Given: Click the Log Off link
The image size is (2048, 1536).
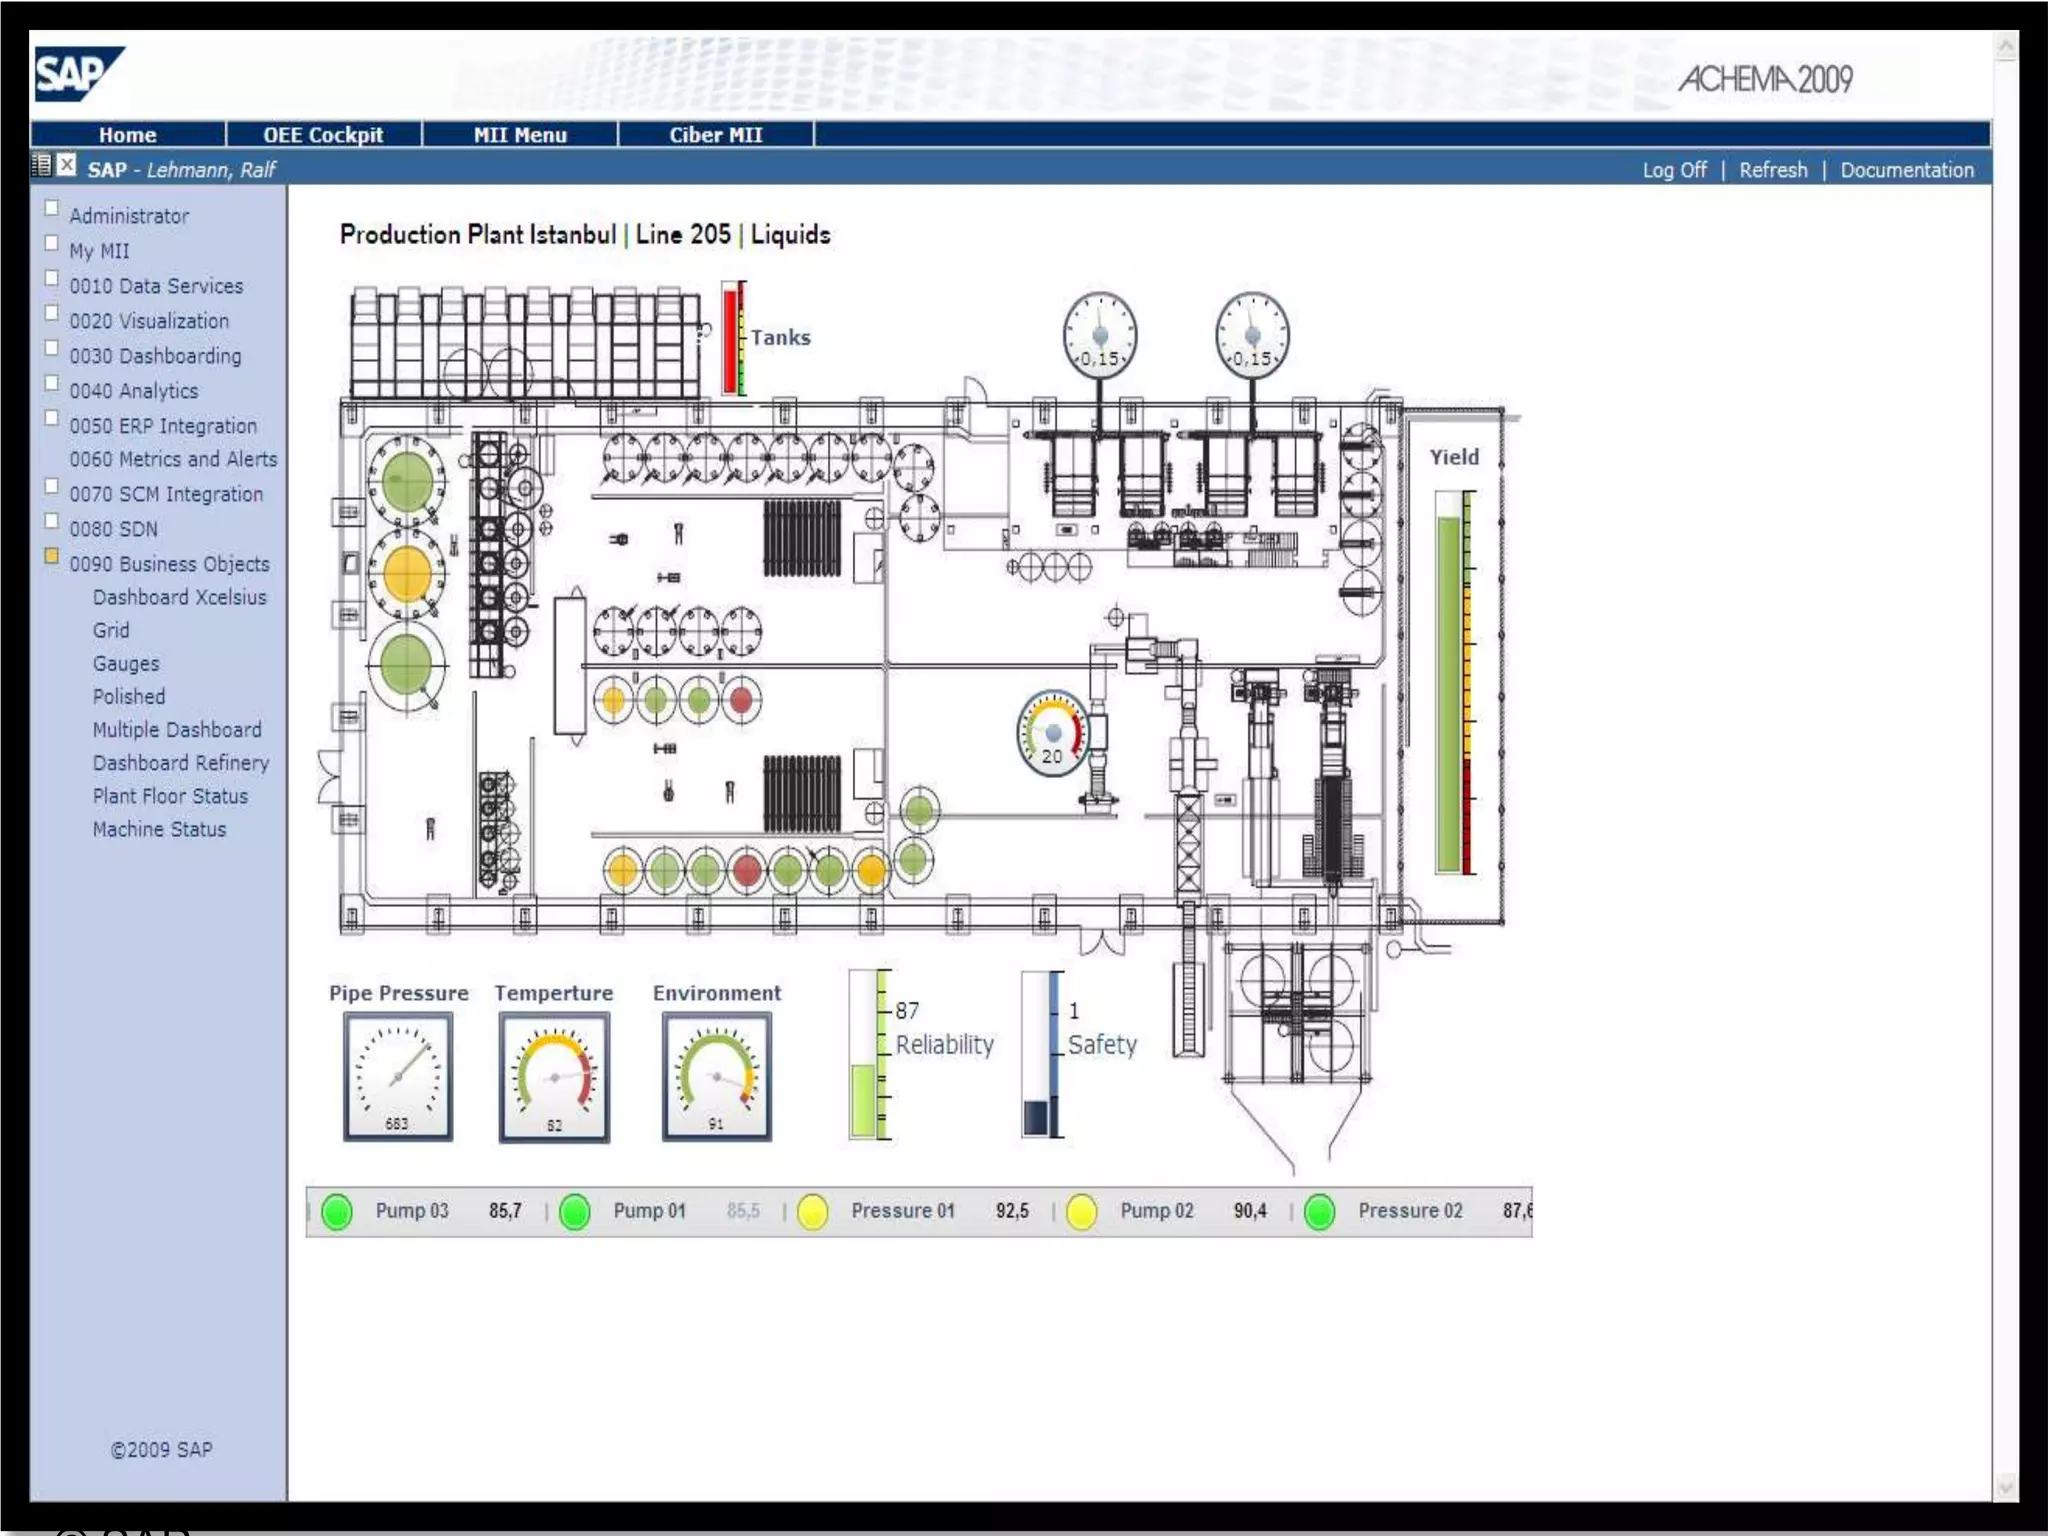Looking at the screenshot, I should pyautogui.click(x=1674, y=170).
